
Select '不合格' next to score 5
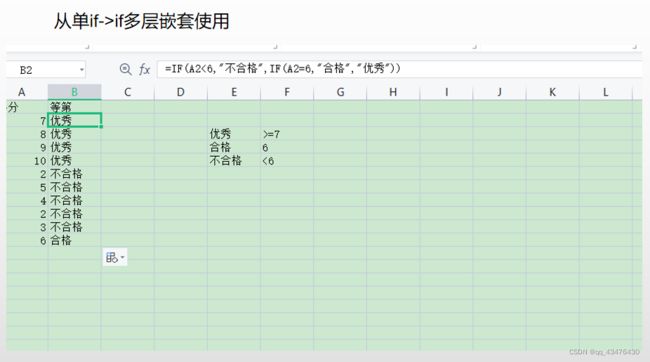click(75, 187)
